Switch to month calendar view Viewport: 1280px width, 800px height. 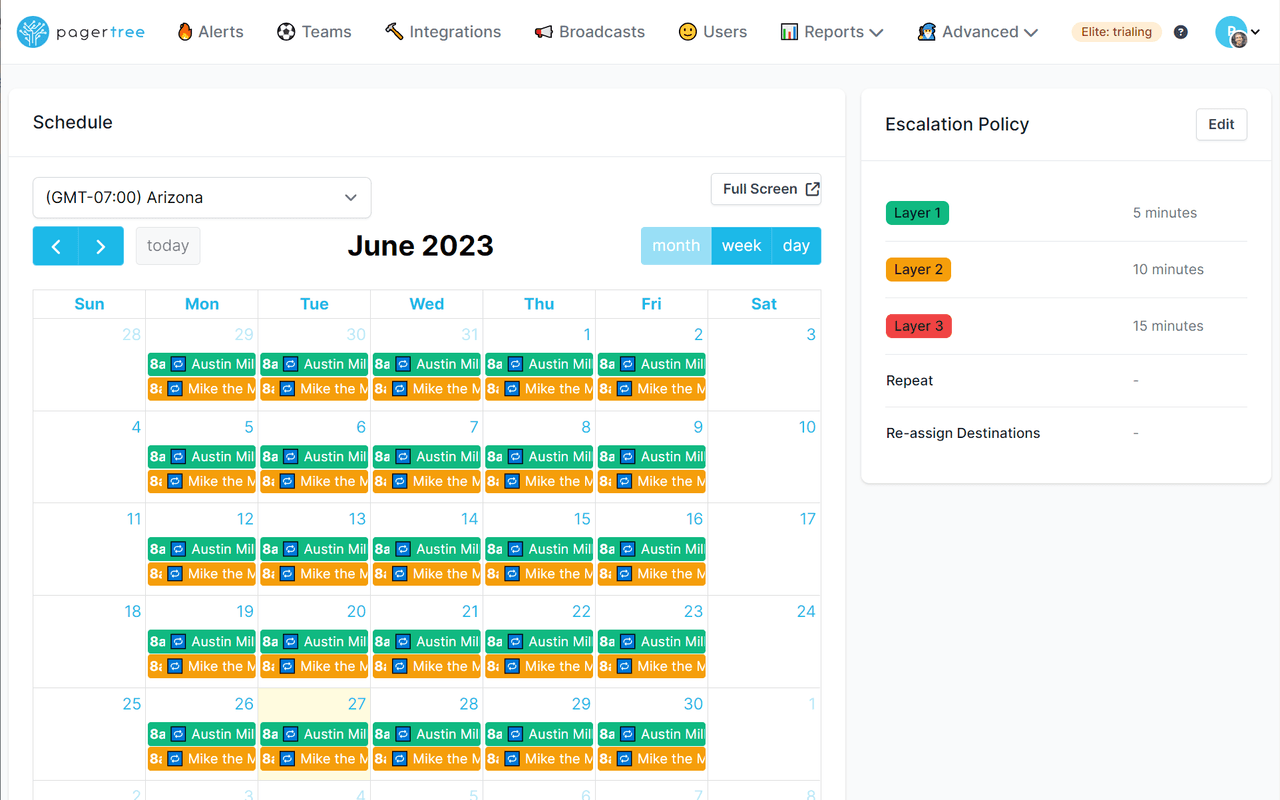point(676,245)
